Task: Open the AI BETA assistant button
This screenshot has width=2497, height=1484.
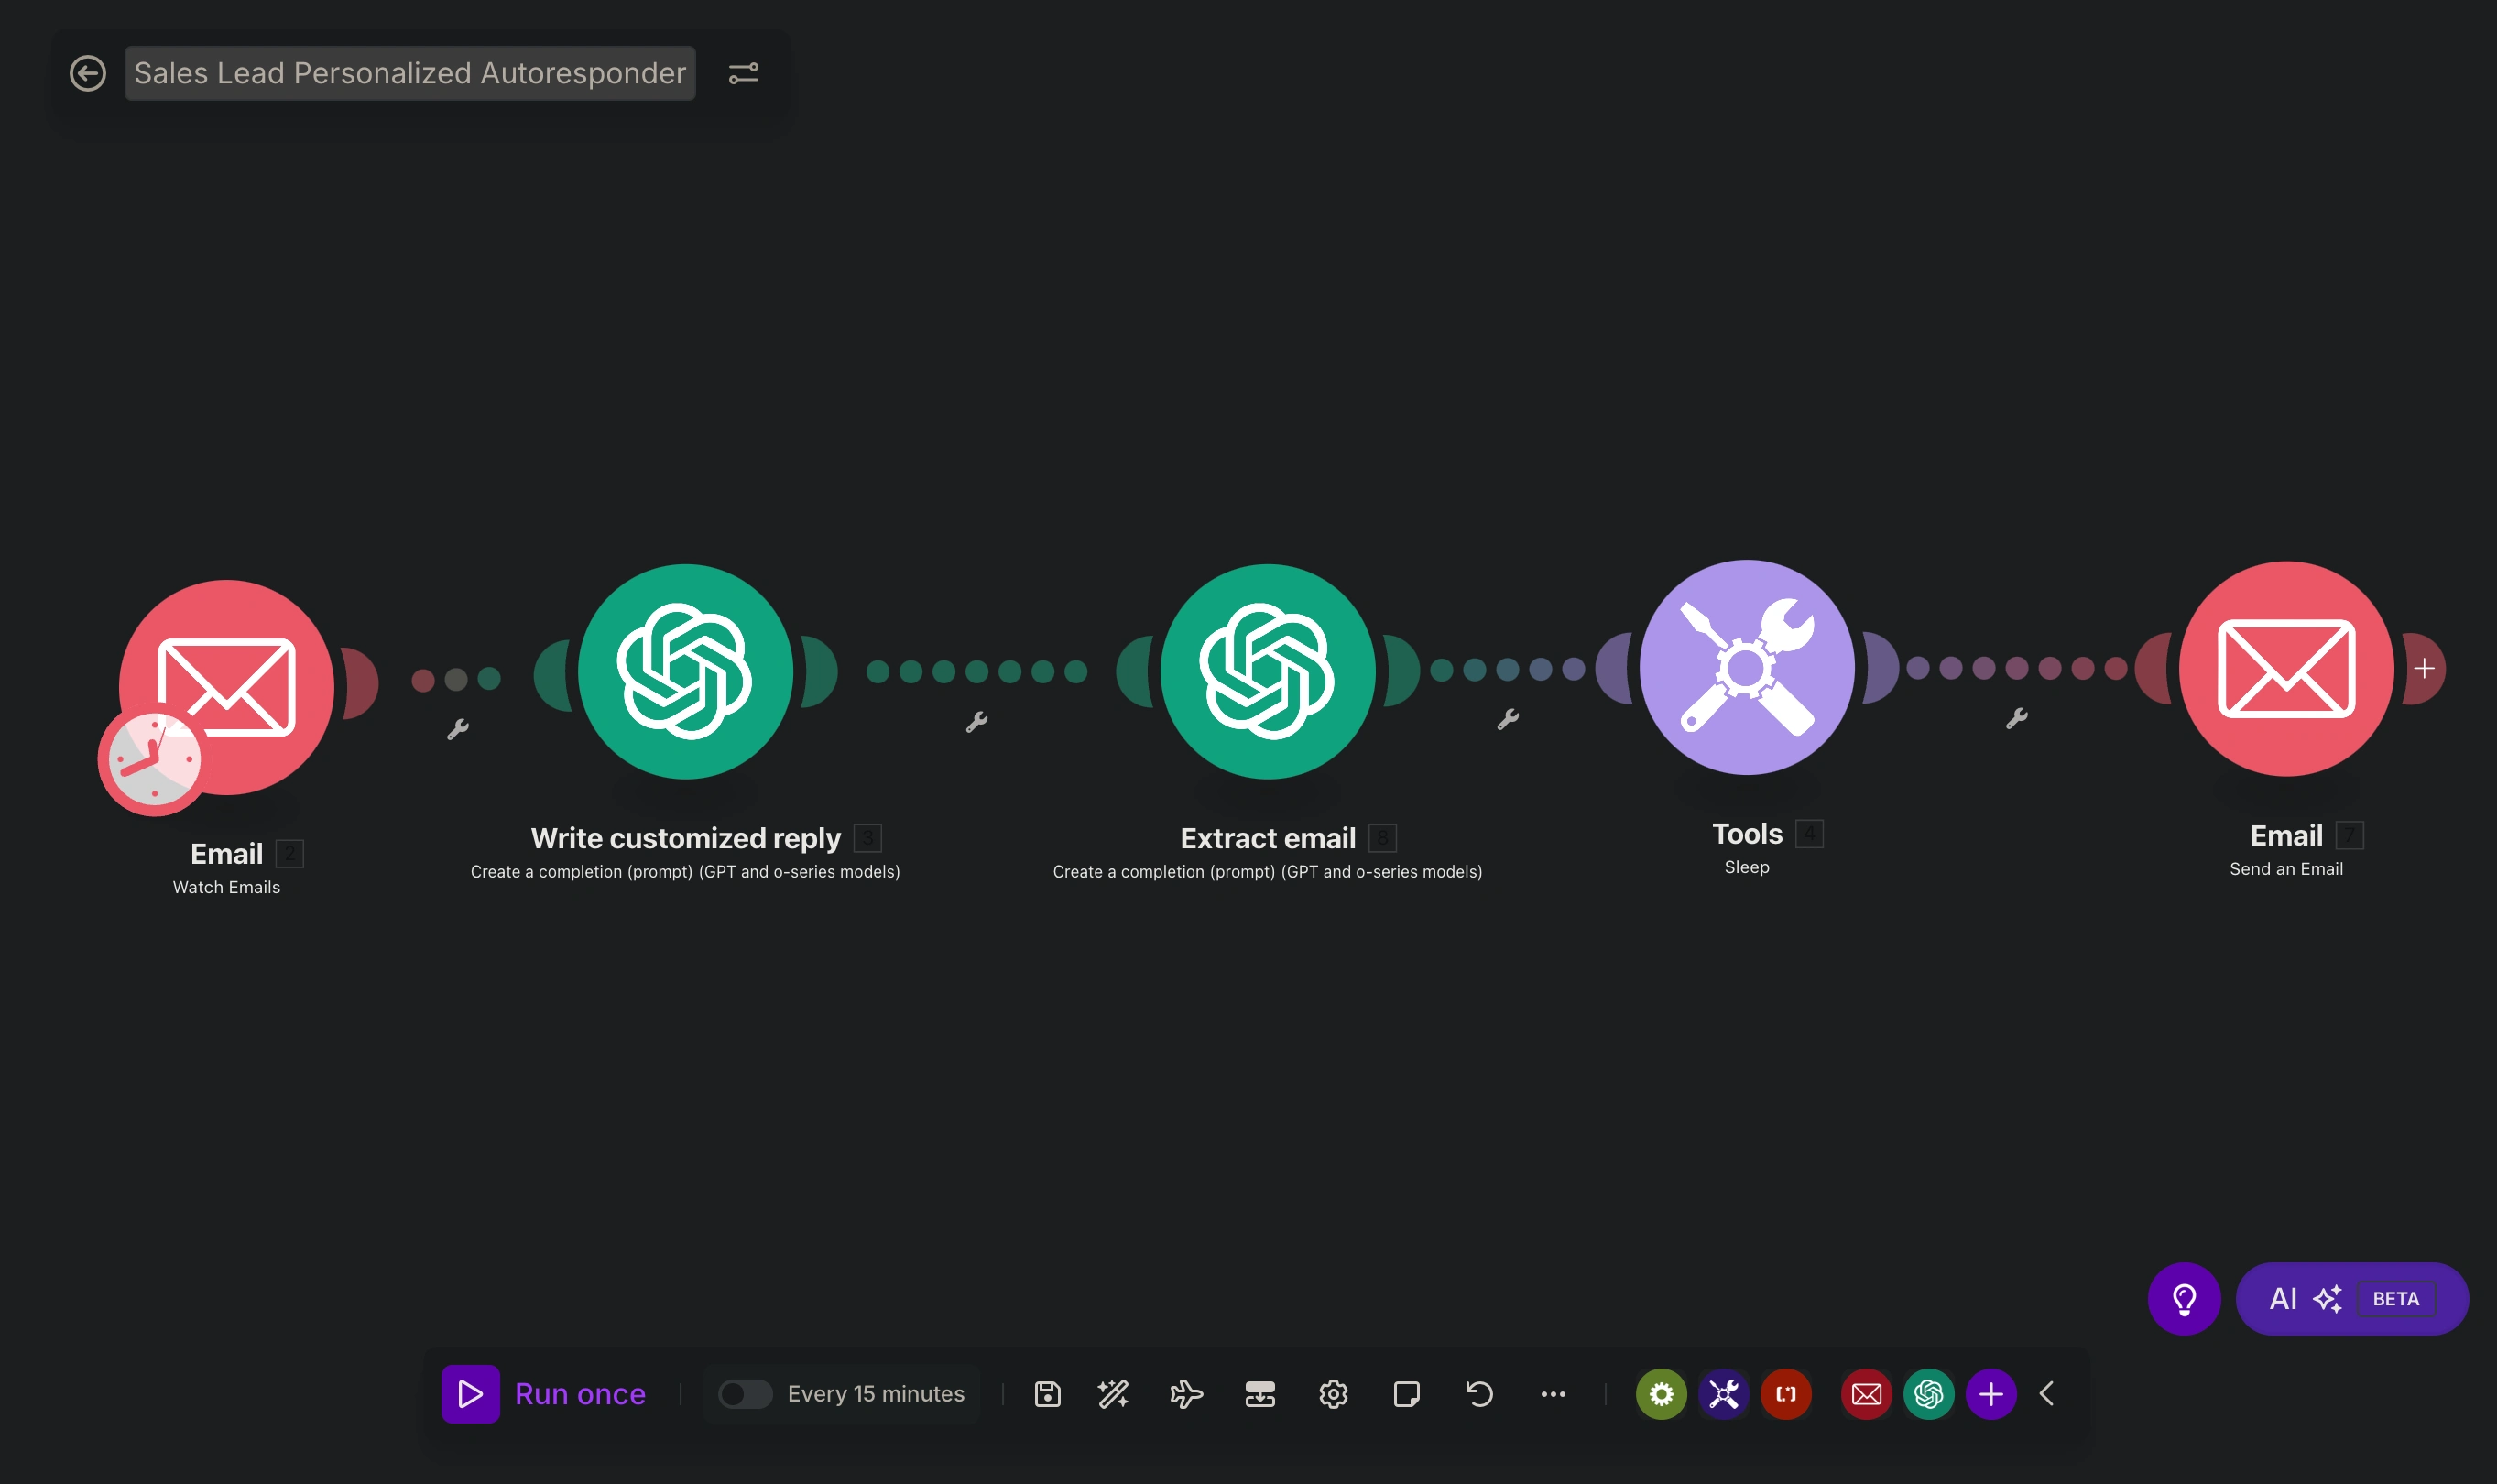Action: pos(2351,1299)
